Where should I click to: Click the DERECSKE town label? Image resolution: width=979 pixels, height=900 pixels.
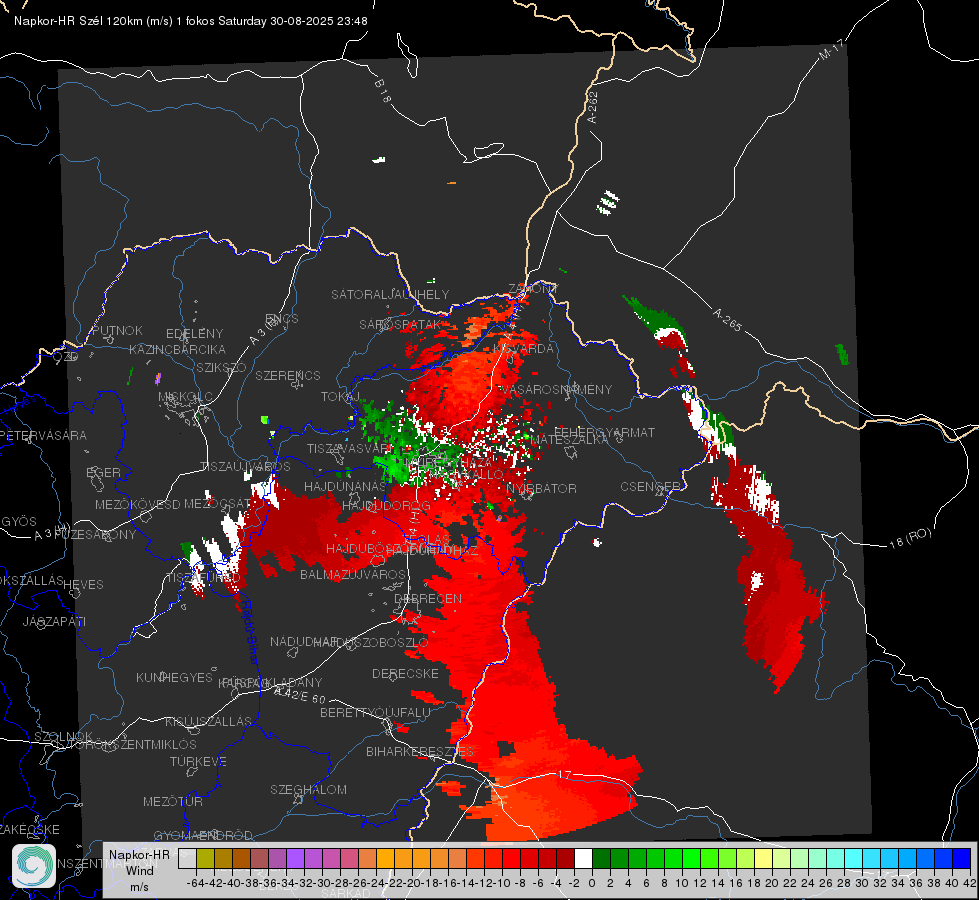click(x=405, y=673)
